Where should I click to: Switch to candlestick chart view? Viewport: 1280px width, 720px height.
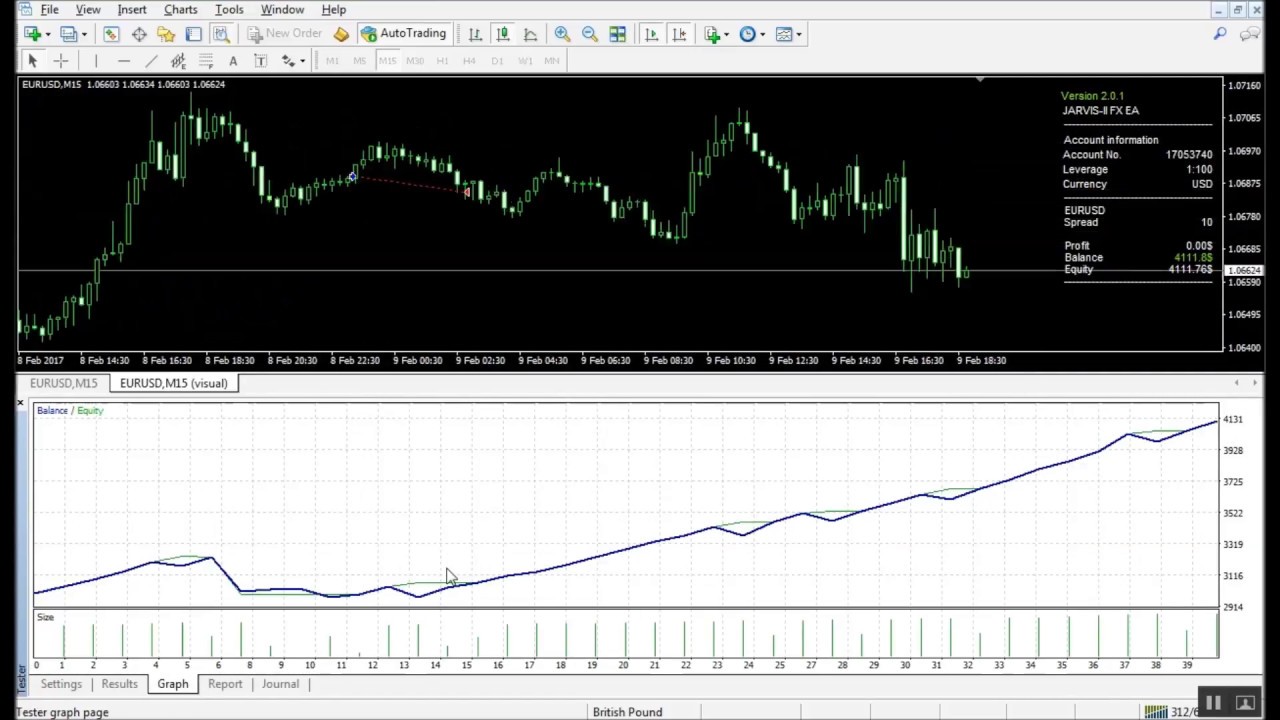click(x=503, y=34)
